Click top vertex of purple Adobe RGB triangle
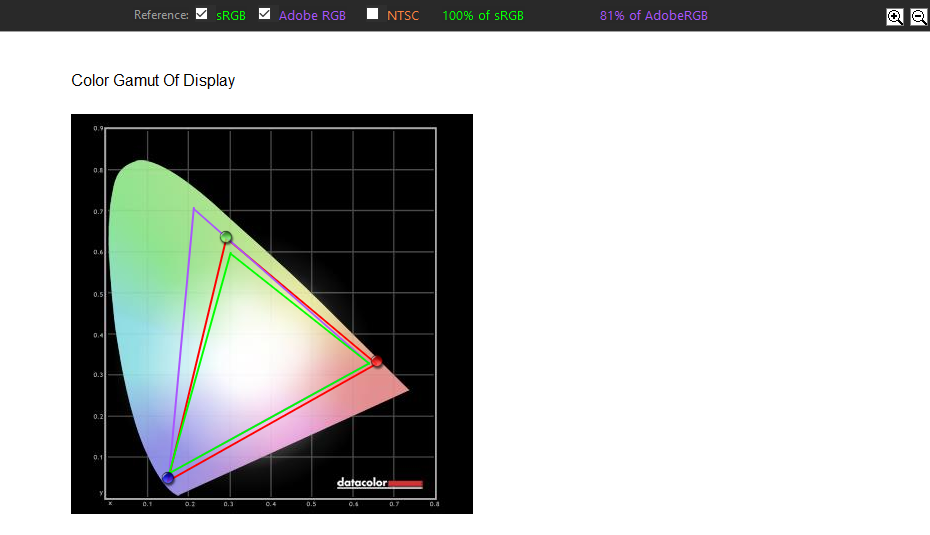 pyautogui.click(x=194, y=208)
